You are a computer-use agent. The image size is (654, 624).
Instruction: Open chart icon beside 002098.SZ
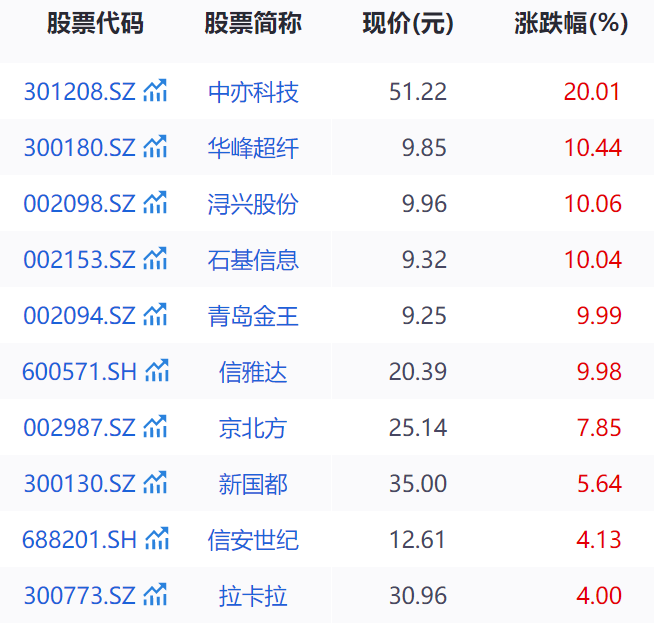[155, 202]
